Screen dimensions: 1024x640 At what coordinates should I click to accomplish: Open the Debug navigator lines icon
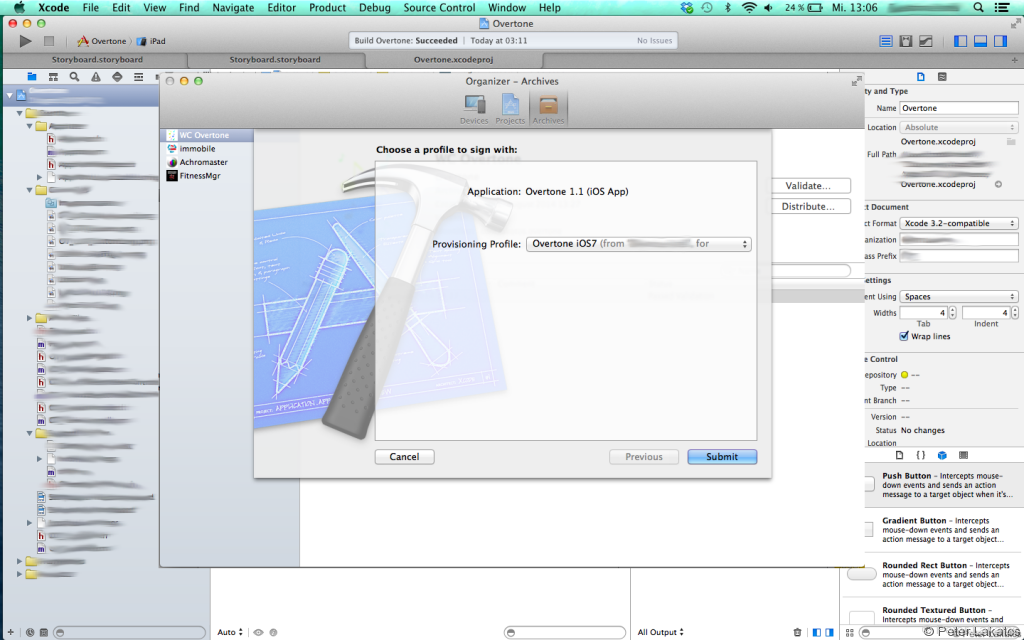[x=138, y=77]
